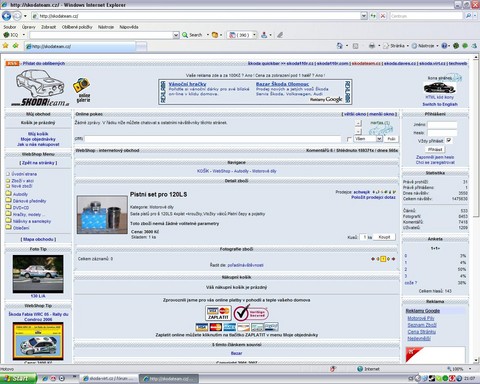
Task: Open Favorites Center star icon
Action: (x=5, y=46)
